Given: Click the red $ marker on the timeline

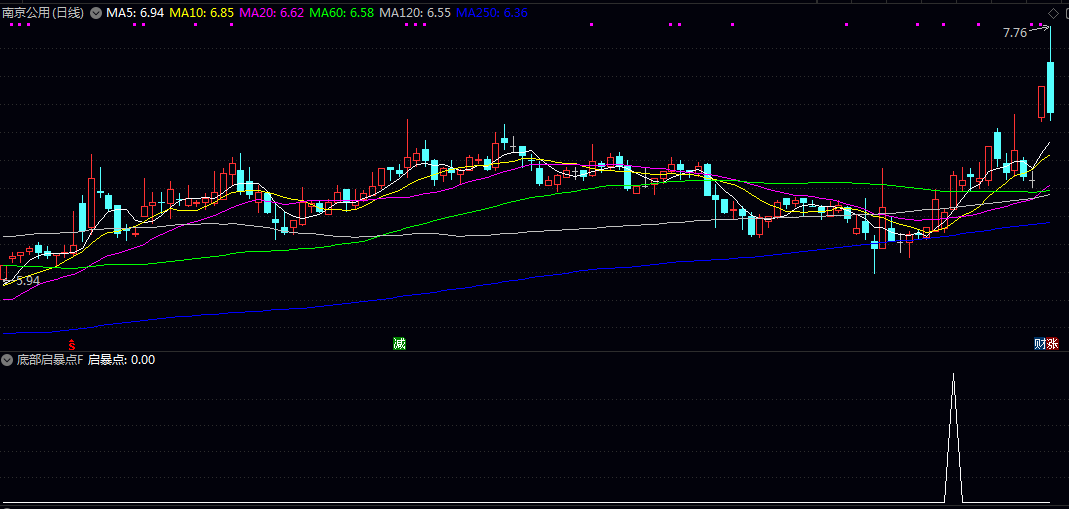Looking at the screenshot, I should pyautogui.click(x=71, y=344).
